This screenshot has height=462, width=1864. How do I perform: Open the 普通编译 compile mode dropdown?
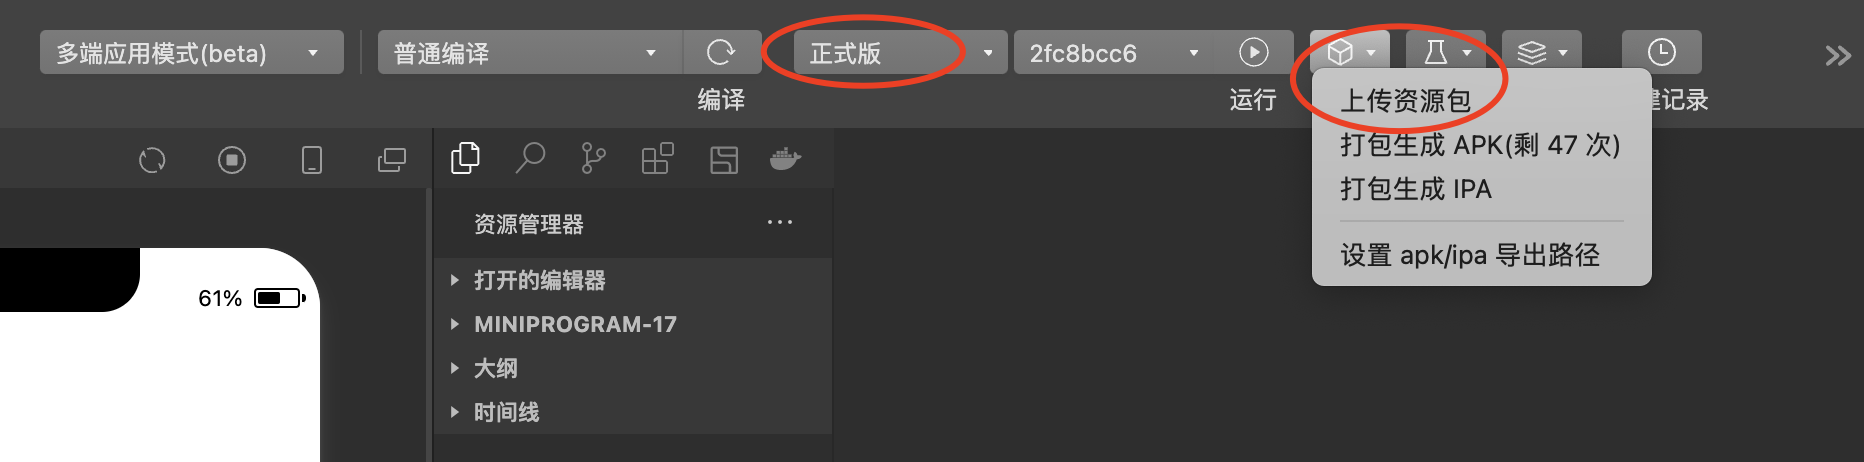coord(530,52)
